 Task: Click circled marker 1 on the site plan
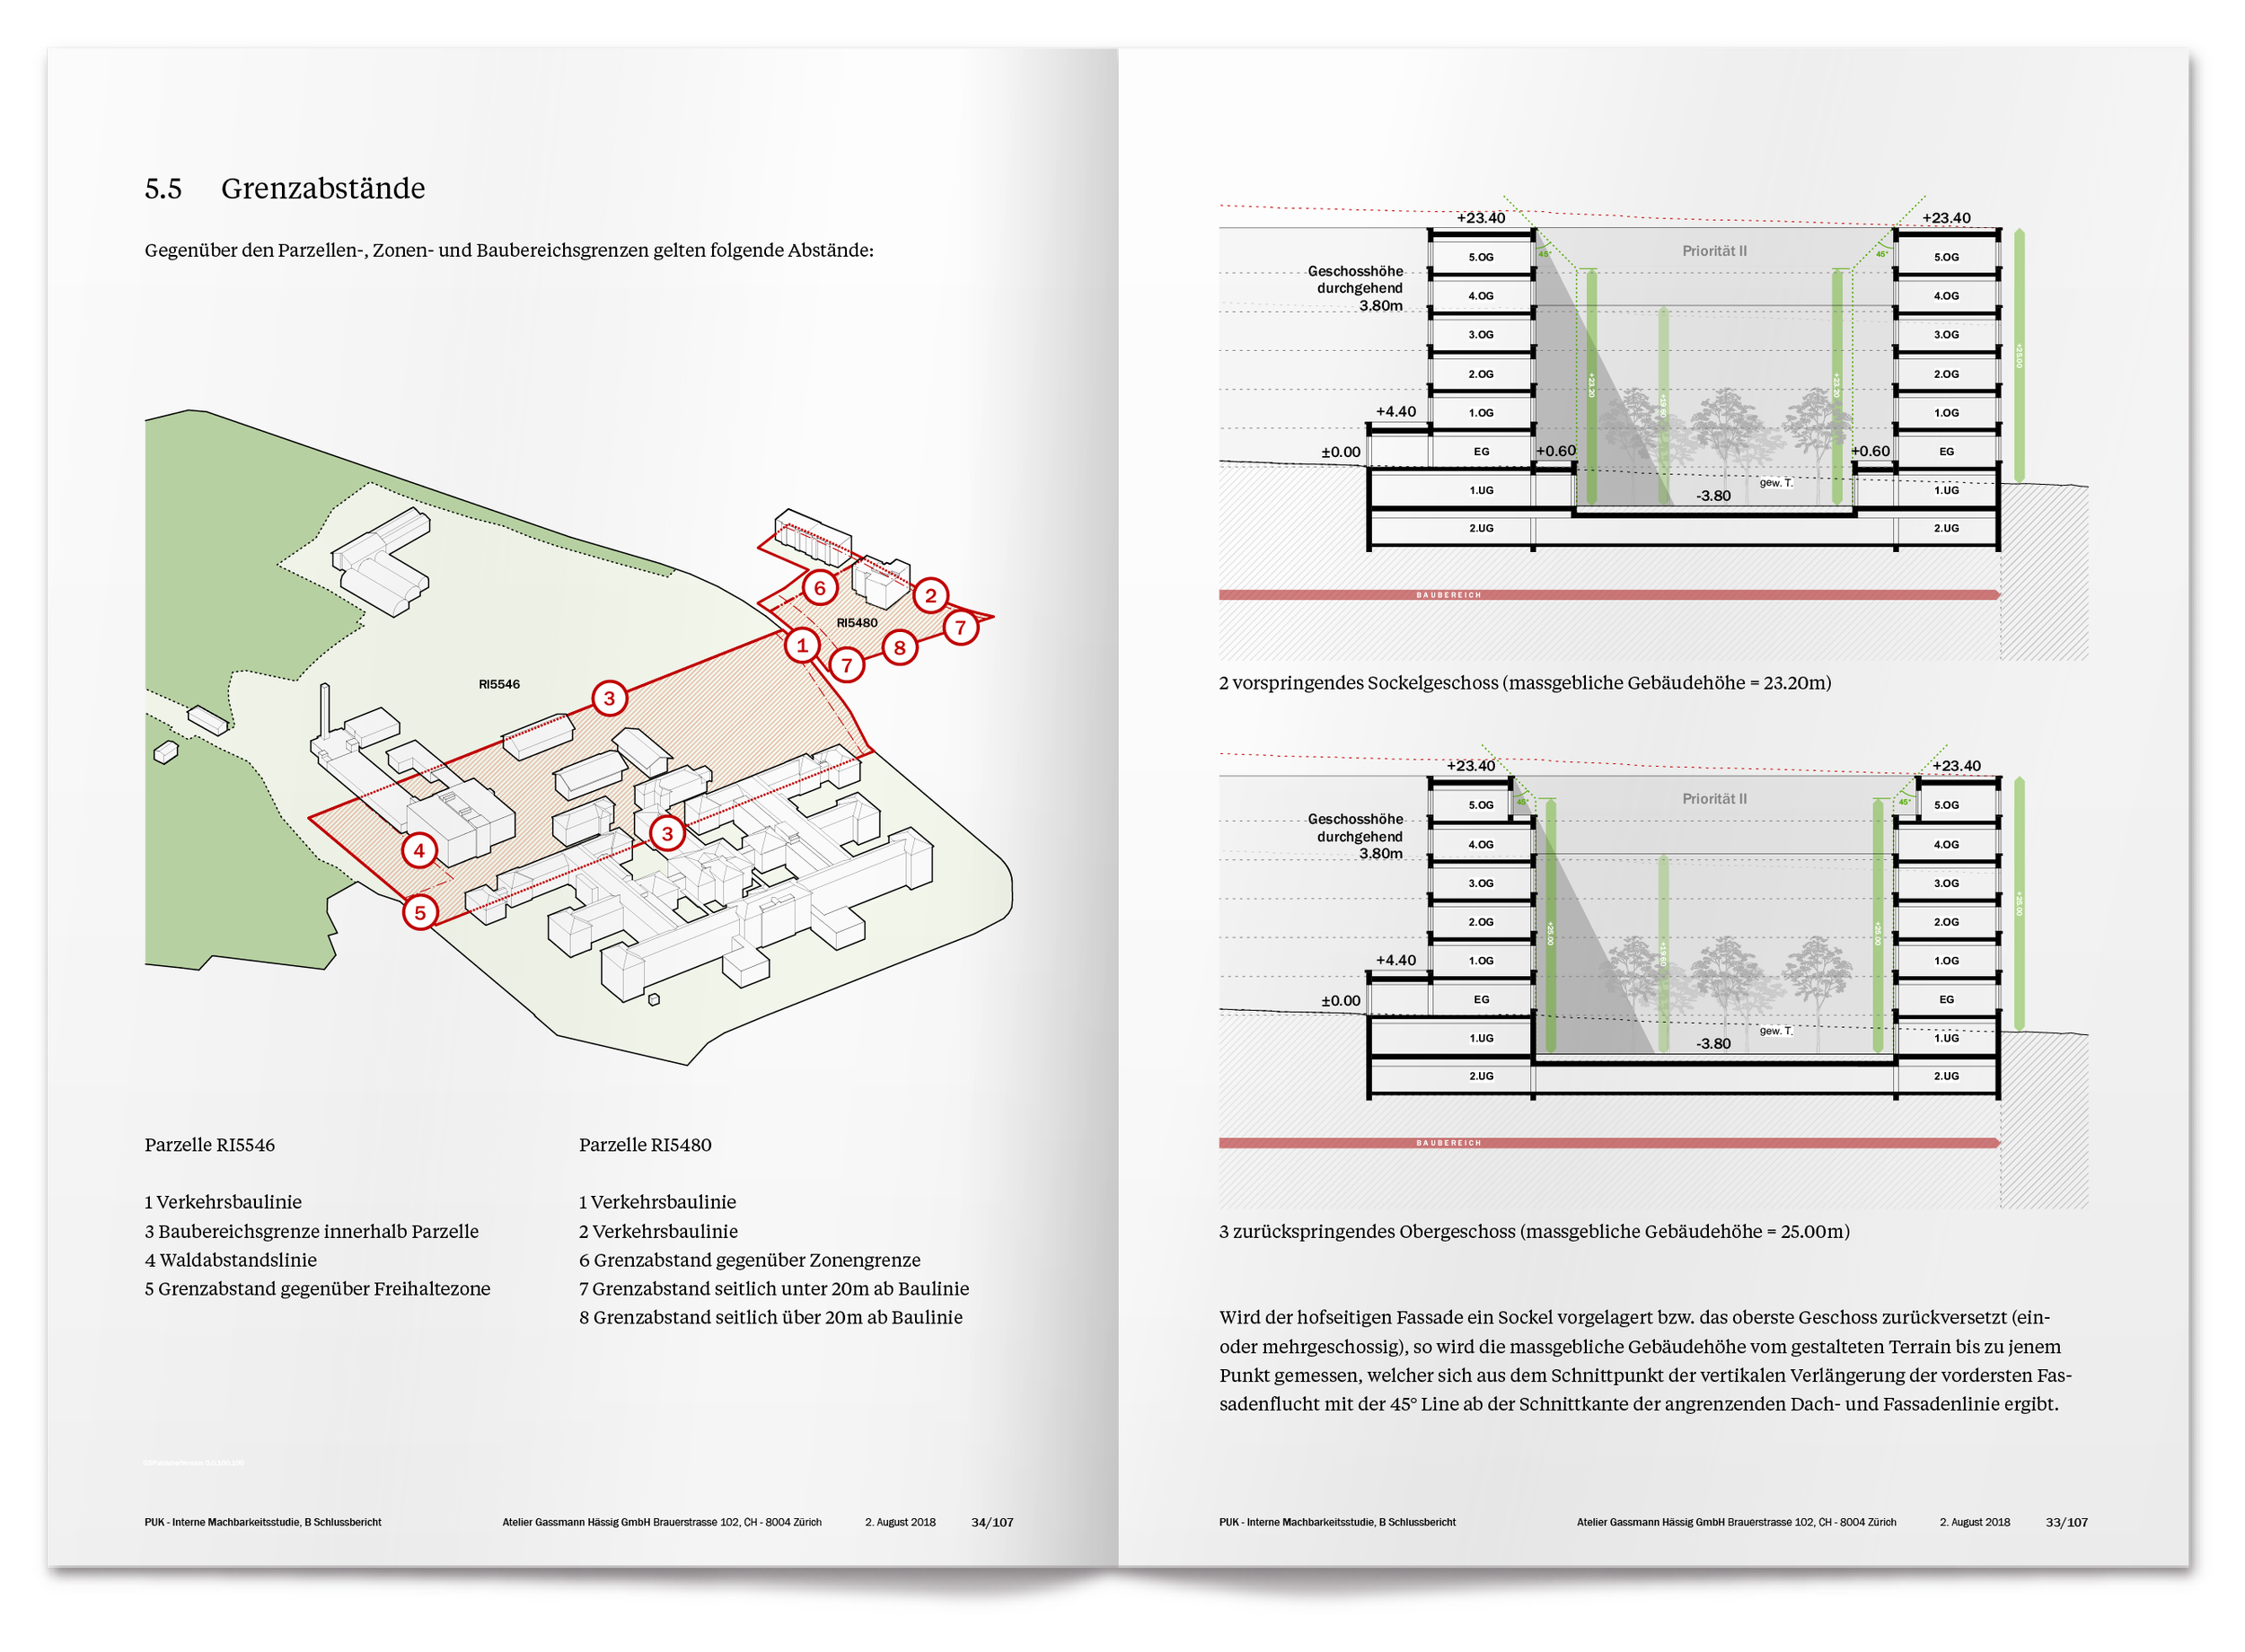pos(801,645)
